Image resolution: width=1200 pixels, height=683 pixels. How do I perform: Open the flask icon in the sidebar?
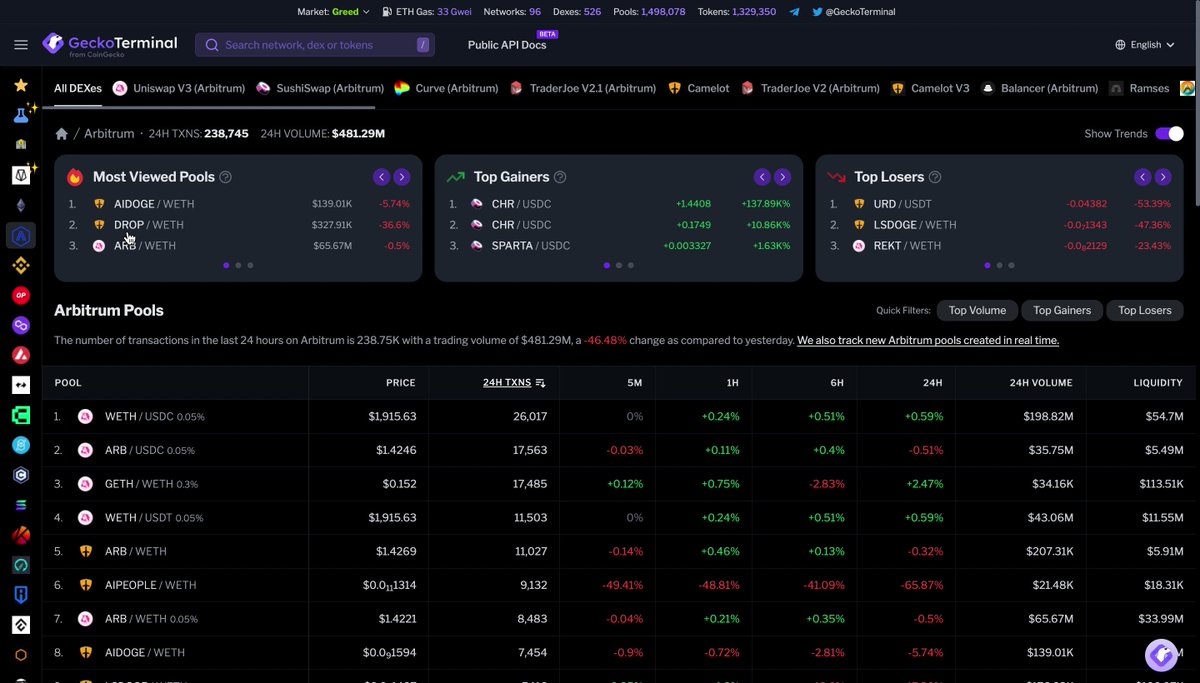(x=21, y=115)
